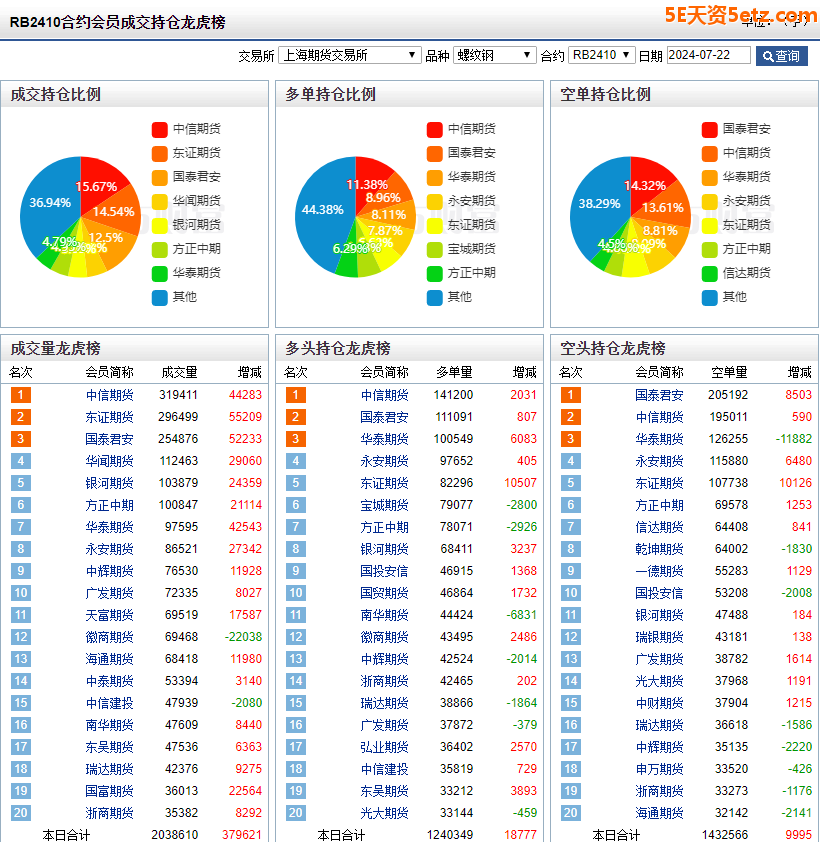Viewport: 822px width, 842px height.
Task: Click red 中信期货 swatch in 成交持仓比例 legend
Action: tap(160, 129)
